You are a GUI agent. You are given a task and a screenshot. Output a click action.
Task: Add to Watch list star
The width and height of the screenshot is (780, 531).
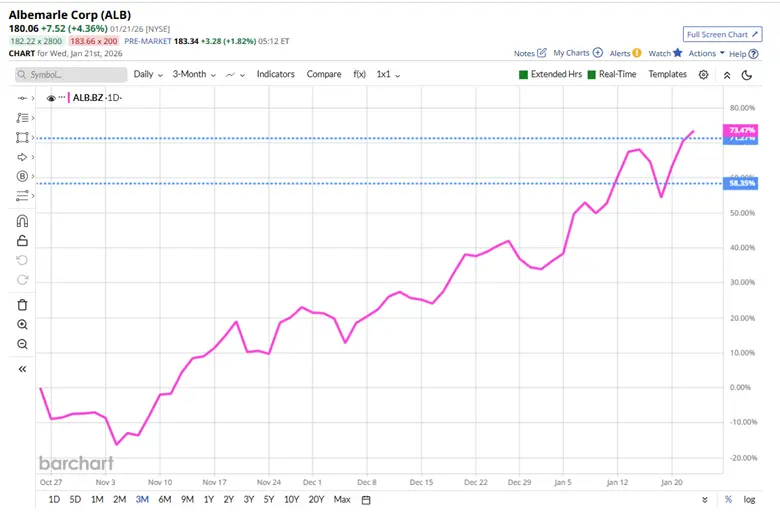[x=678, y=53]
